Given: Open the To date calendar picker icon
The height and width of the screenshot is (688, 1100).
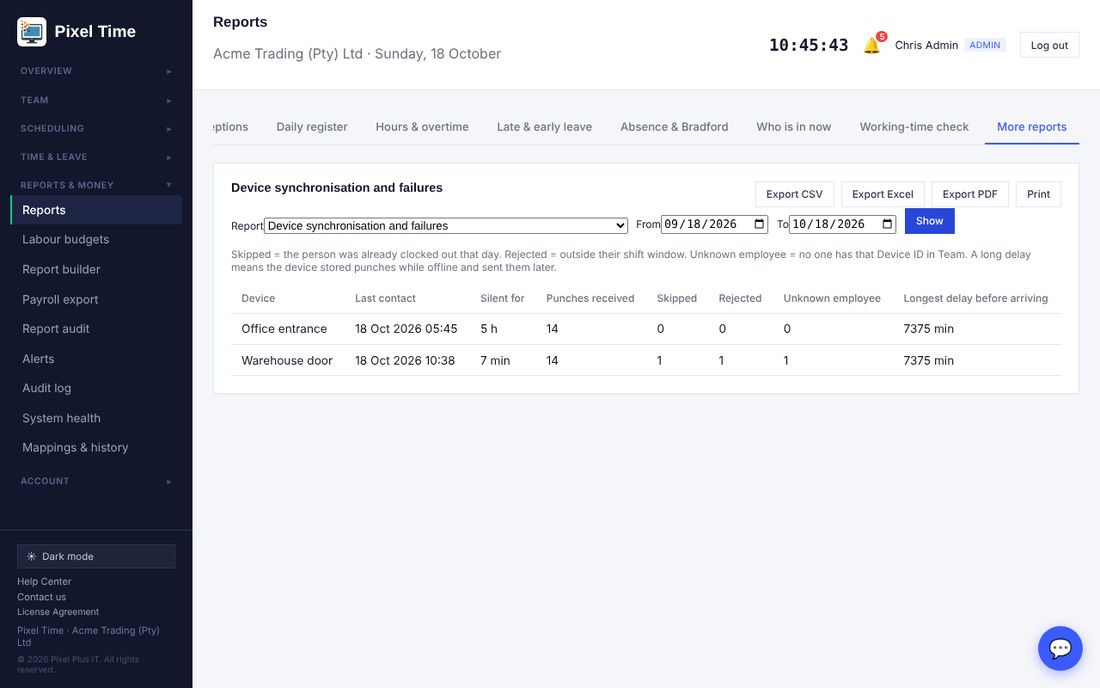Looking at the screenshot, I should coord(887,224).
